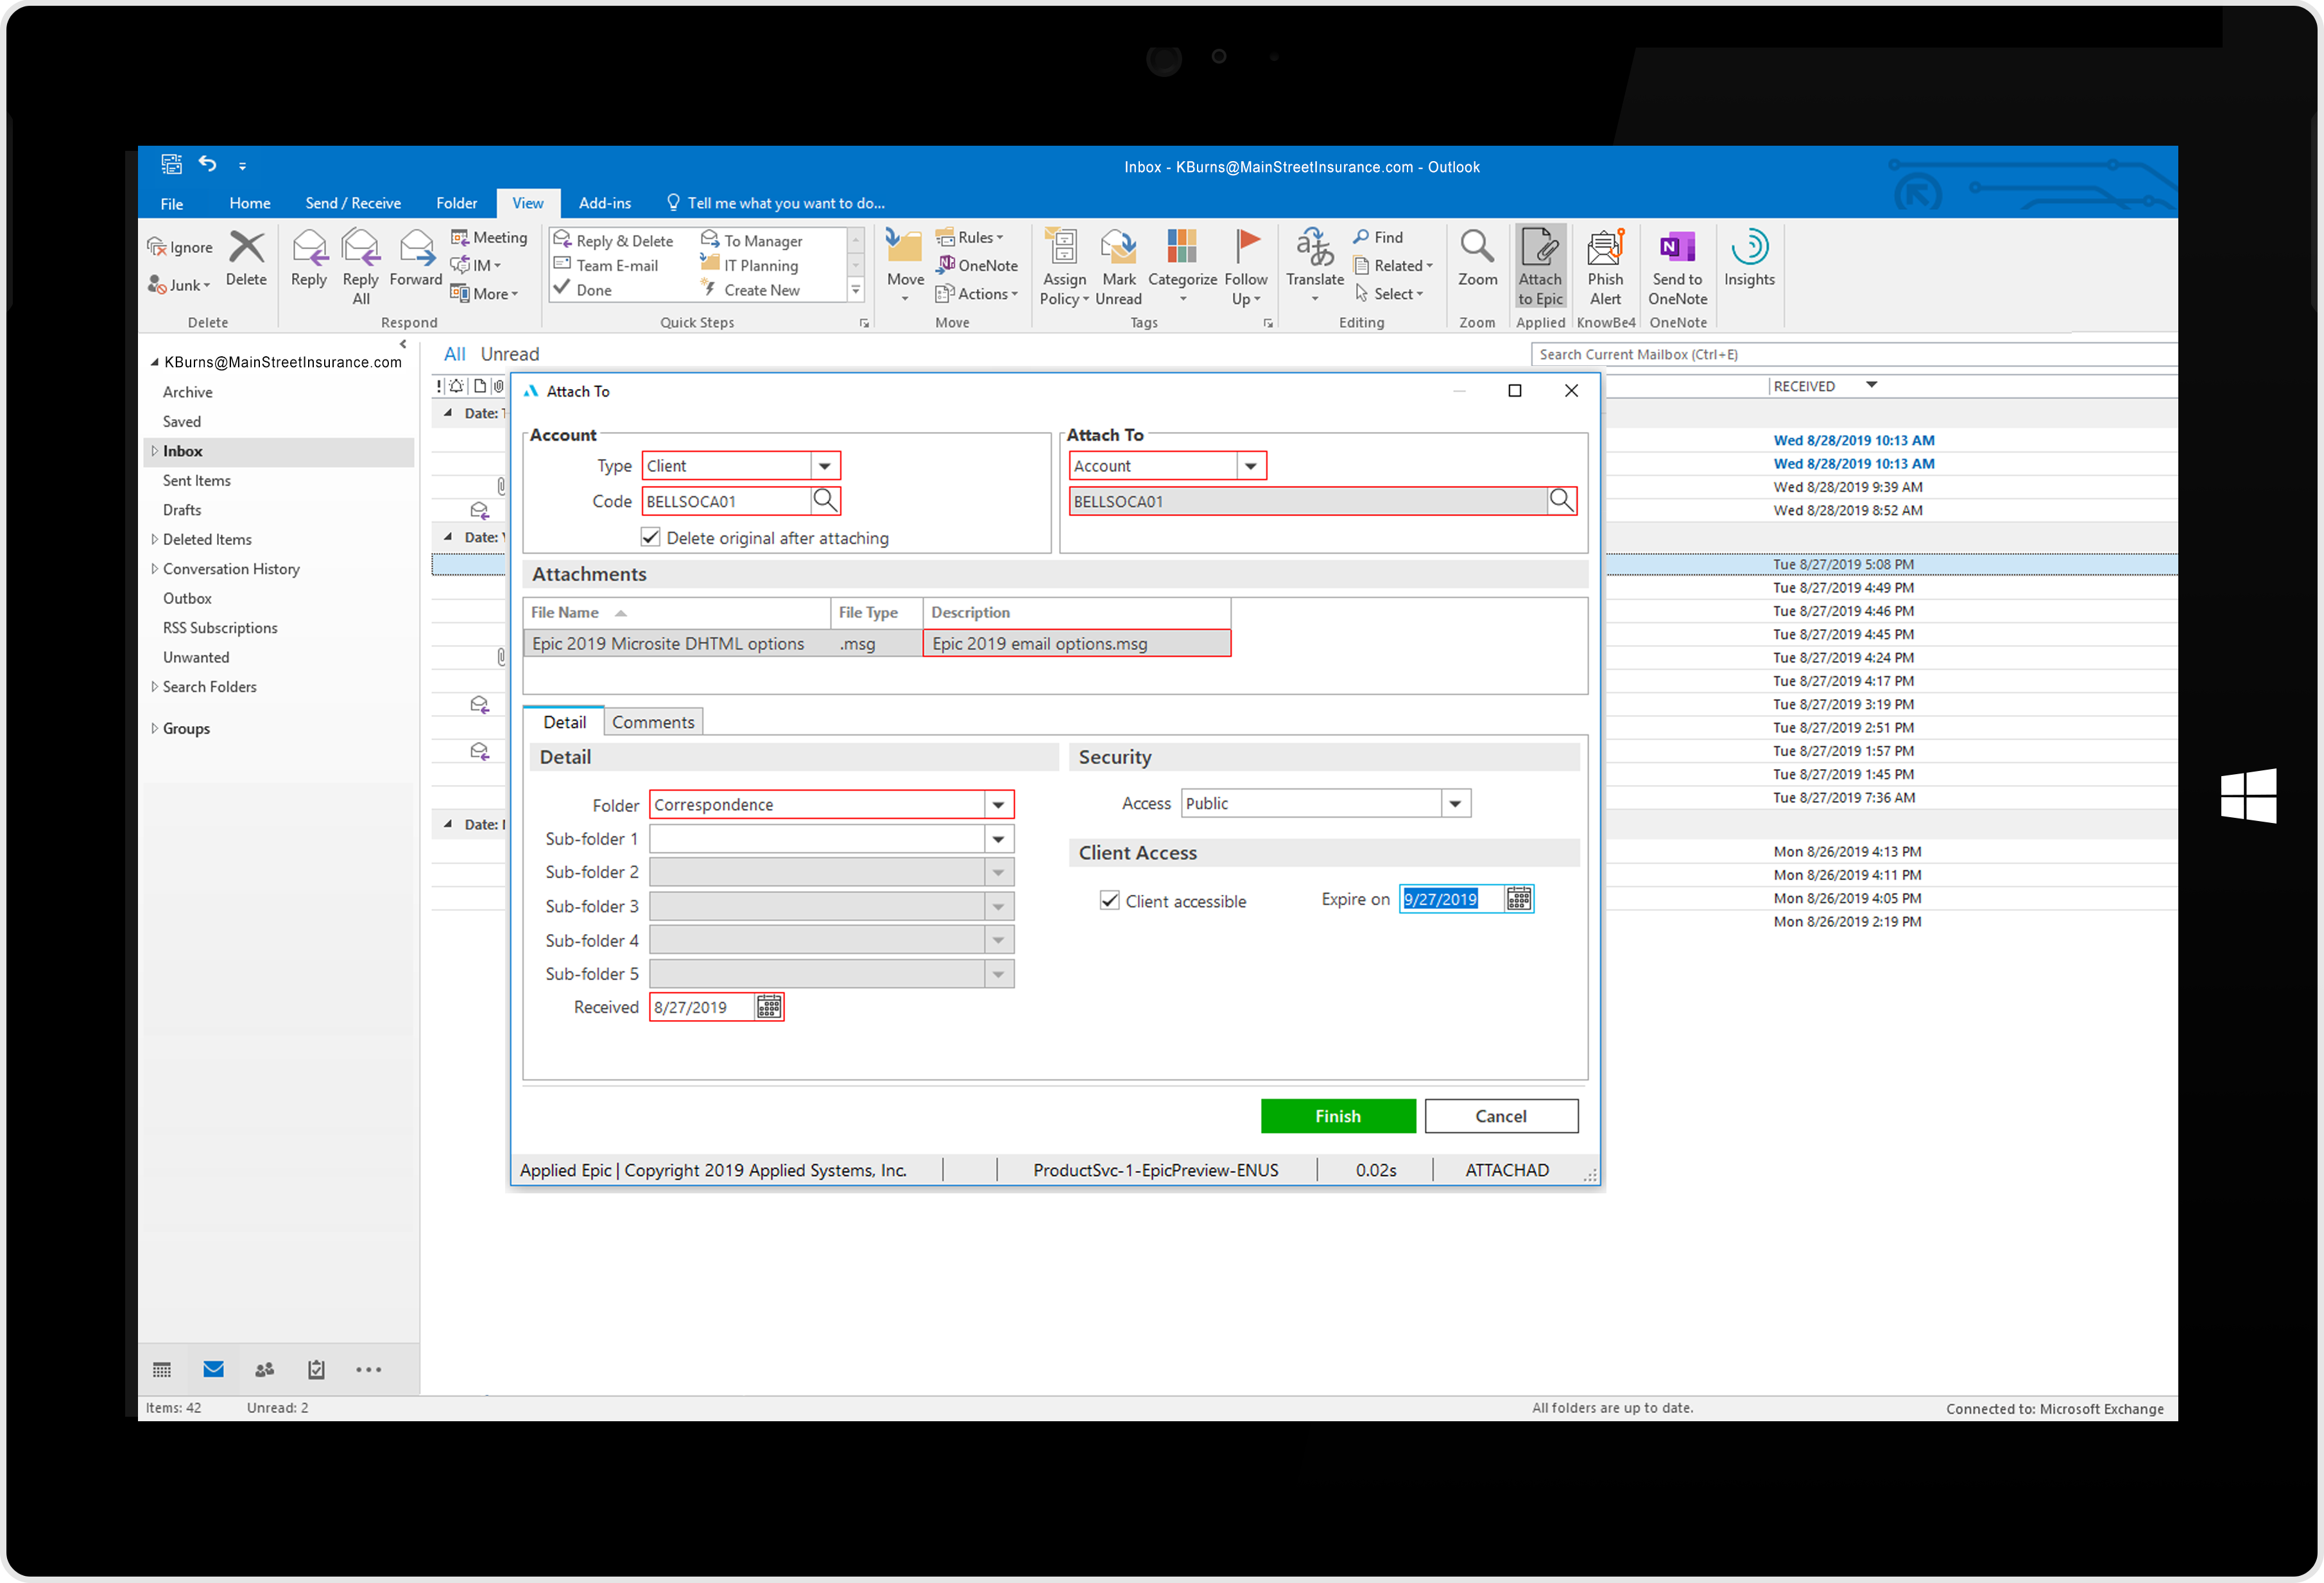This screenshot has height=1583, width=2324.
Task: Expand the Sub-folder 1 dropdown
Action: point(997,839)
